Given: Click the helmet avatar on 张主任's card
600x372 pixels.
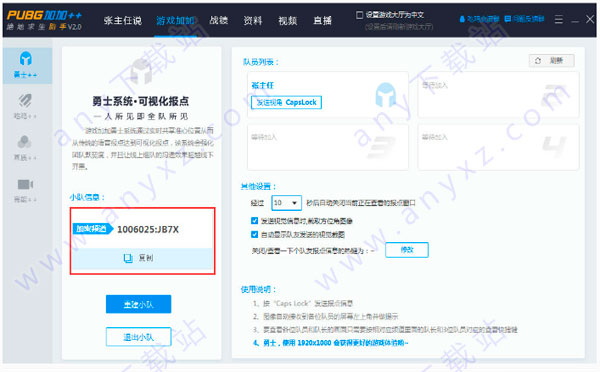Looking at the screenshot, I should click(x=385, y=94).
